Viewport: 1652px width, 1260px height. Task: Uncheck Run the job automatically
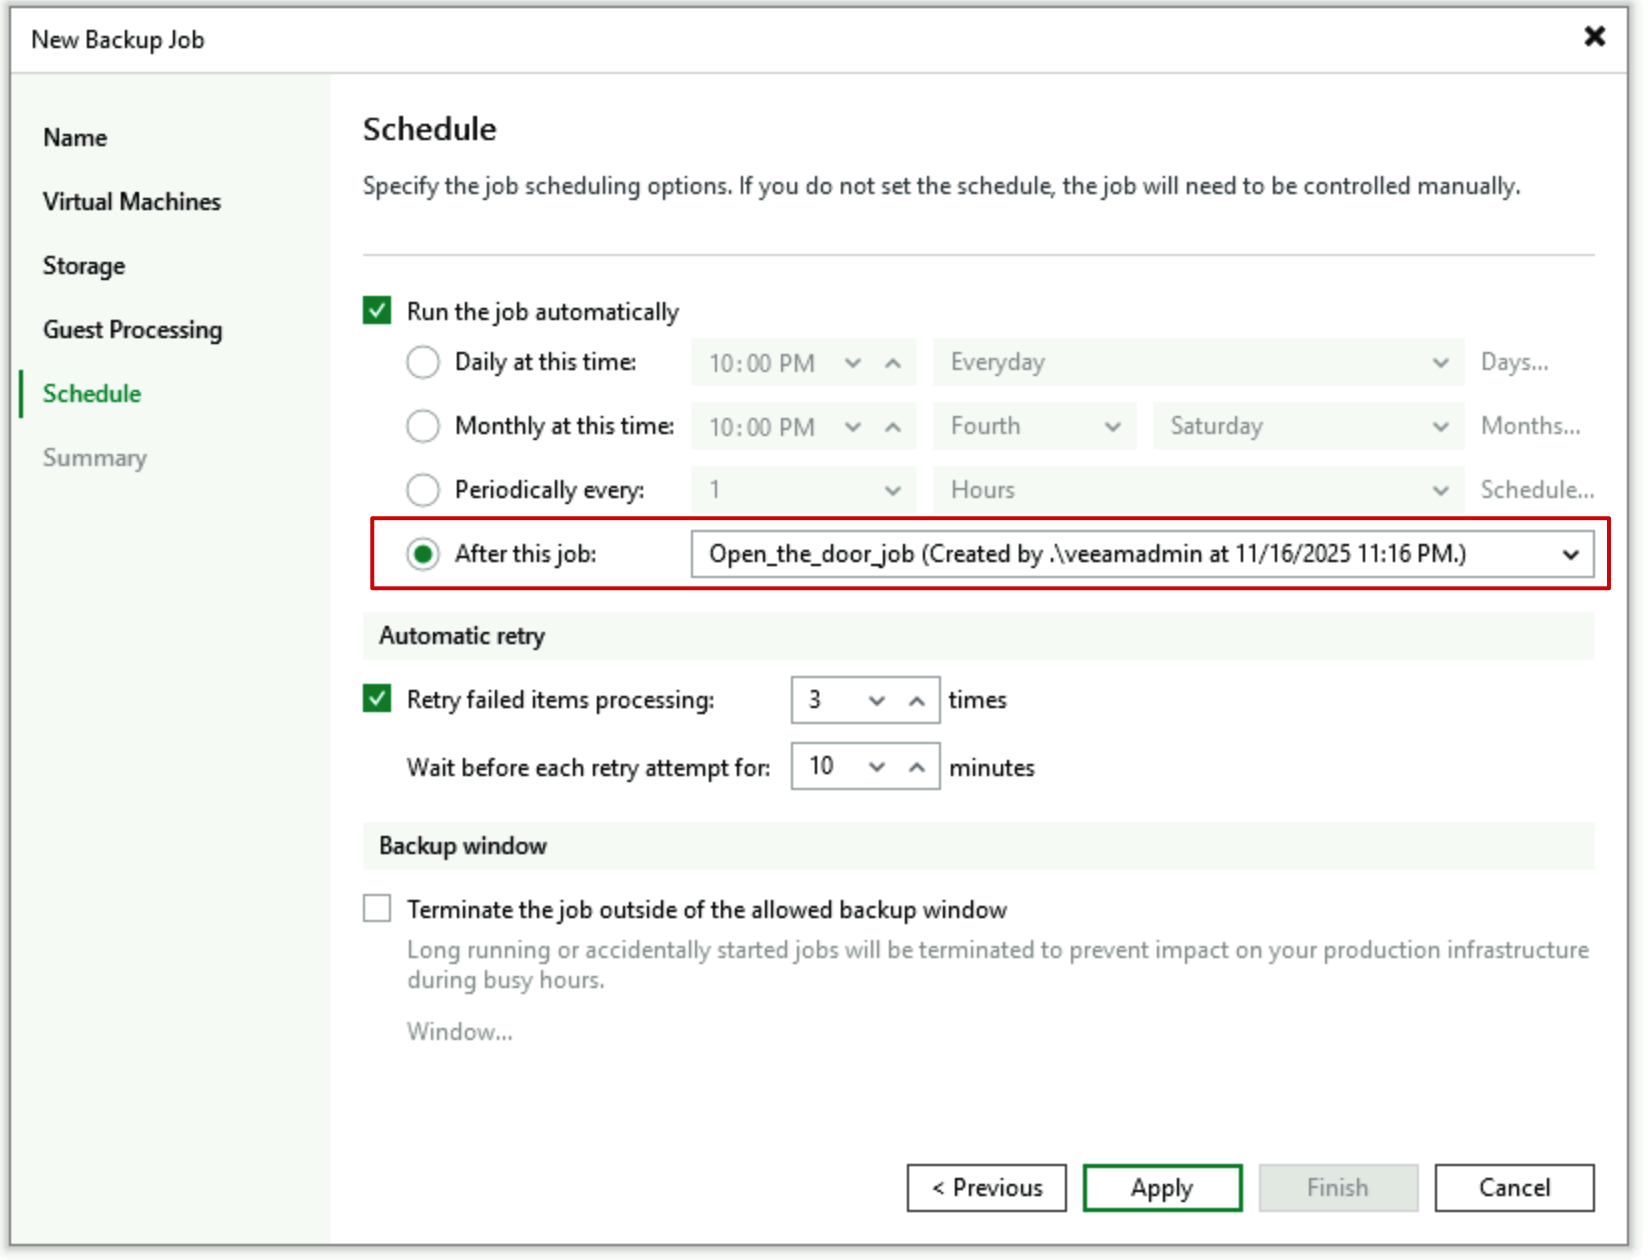(x=377, y=311)
